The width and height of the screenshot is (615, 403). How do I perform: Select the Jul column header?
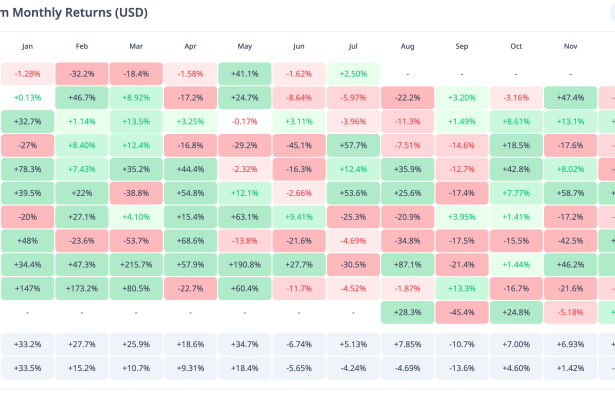[353, 46]
